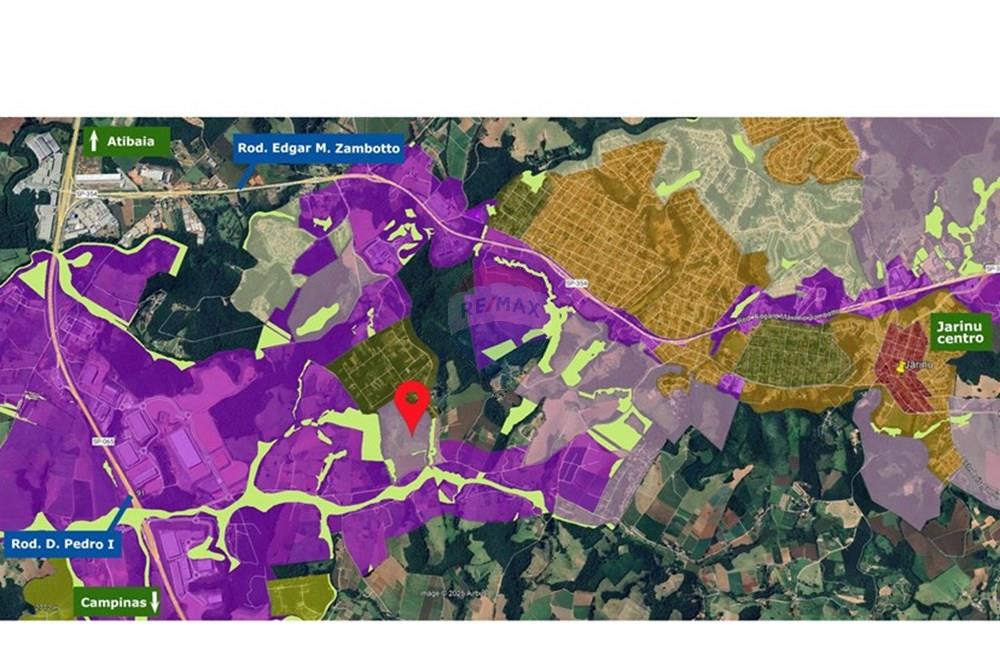Click the Rod. D. Pedro I label
The height and width of the screenshot is (667, 1000).
[x=62, y=545]
